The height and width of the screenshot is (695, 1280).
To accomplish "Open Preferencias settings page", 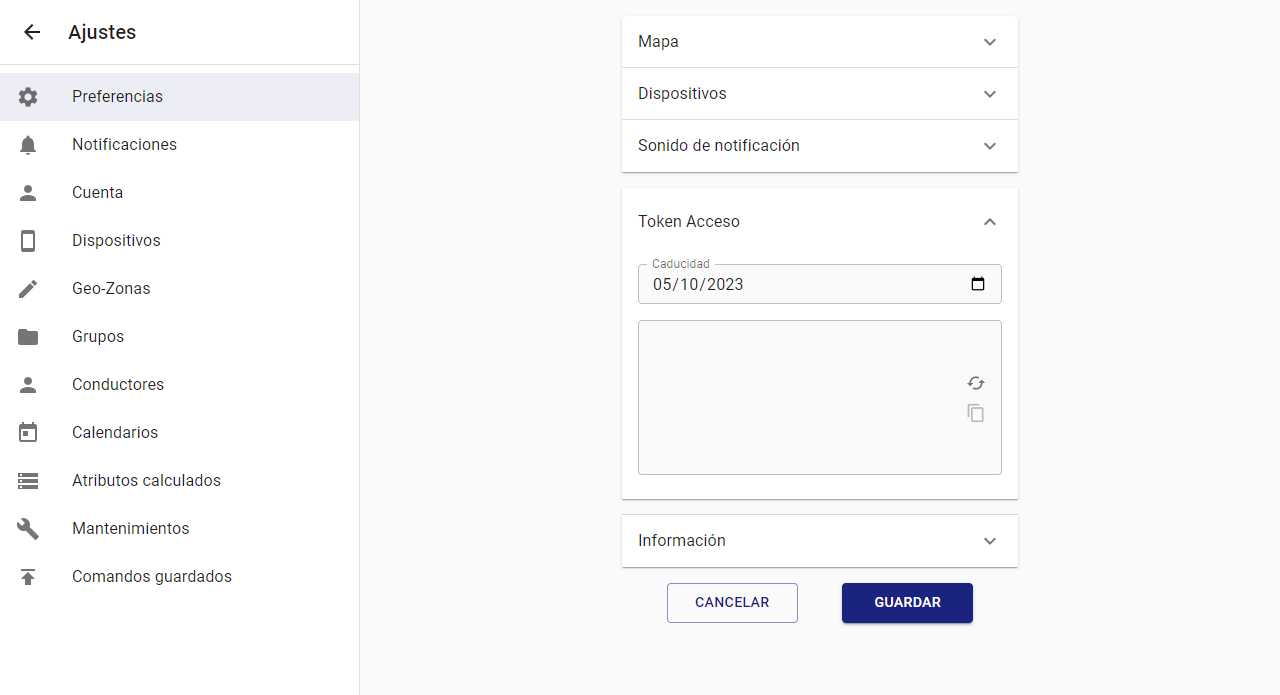I will pos(180,97).
